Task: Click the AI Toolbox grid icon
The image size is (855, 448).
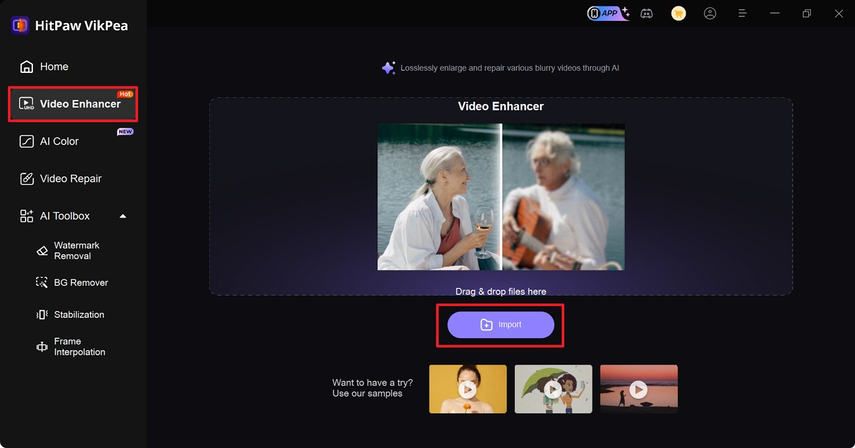Action: [26, 216]
